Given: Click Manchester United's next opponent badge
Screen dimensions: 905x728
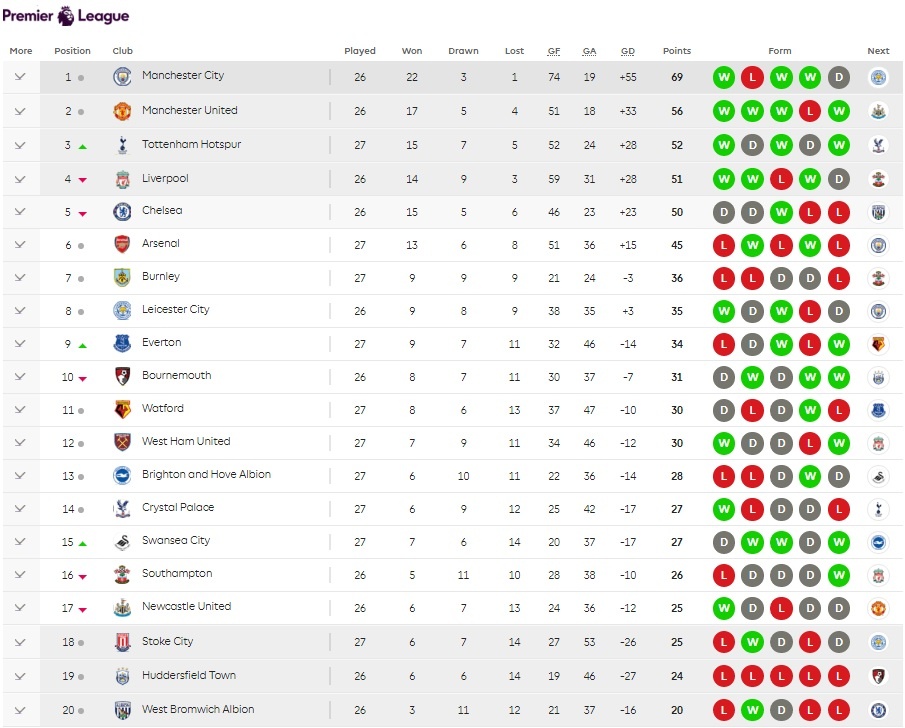Looking at the screenshot, I should pyautogui.click(x=878, y=111).
